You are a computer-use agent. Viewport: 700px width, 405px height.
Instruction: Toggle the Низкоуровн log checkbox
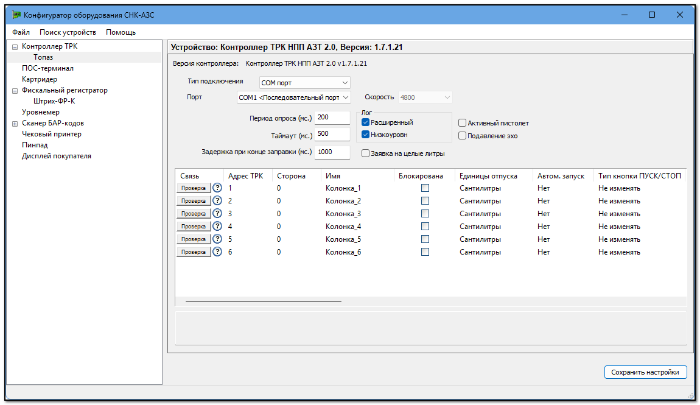366,134
